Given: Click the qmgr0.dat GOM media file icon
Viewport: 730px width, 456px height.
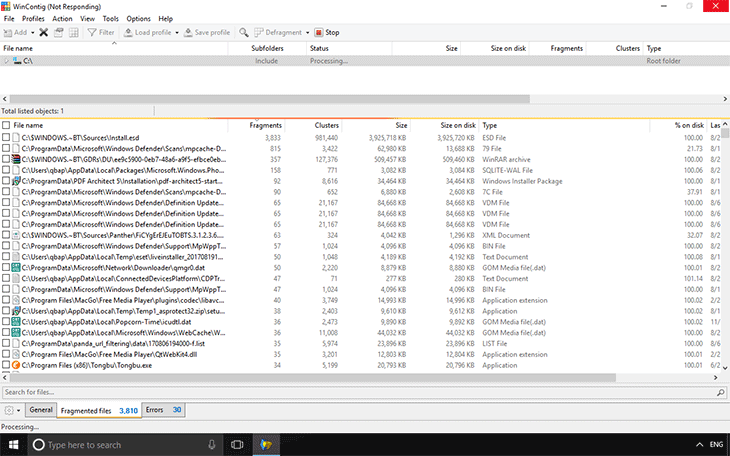Looking at the screenshot, I should (16, 267).
